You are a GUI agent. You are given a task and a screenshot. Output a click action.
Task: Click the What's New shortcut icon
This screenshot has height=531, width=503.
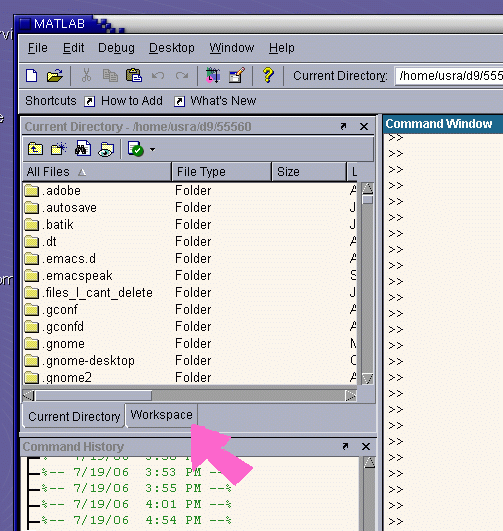[179, 101]
